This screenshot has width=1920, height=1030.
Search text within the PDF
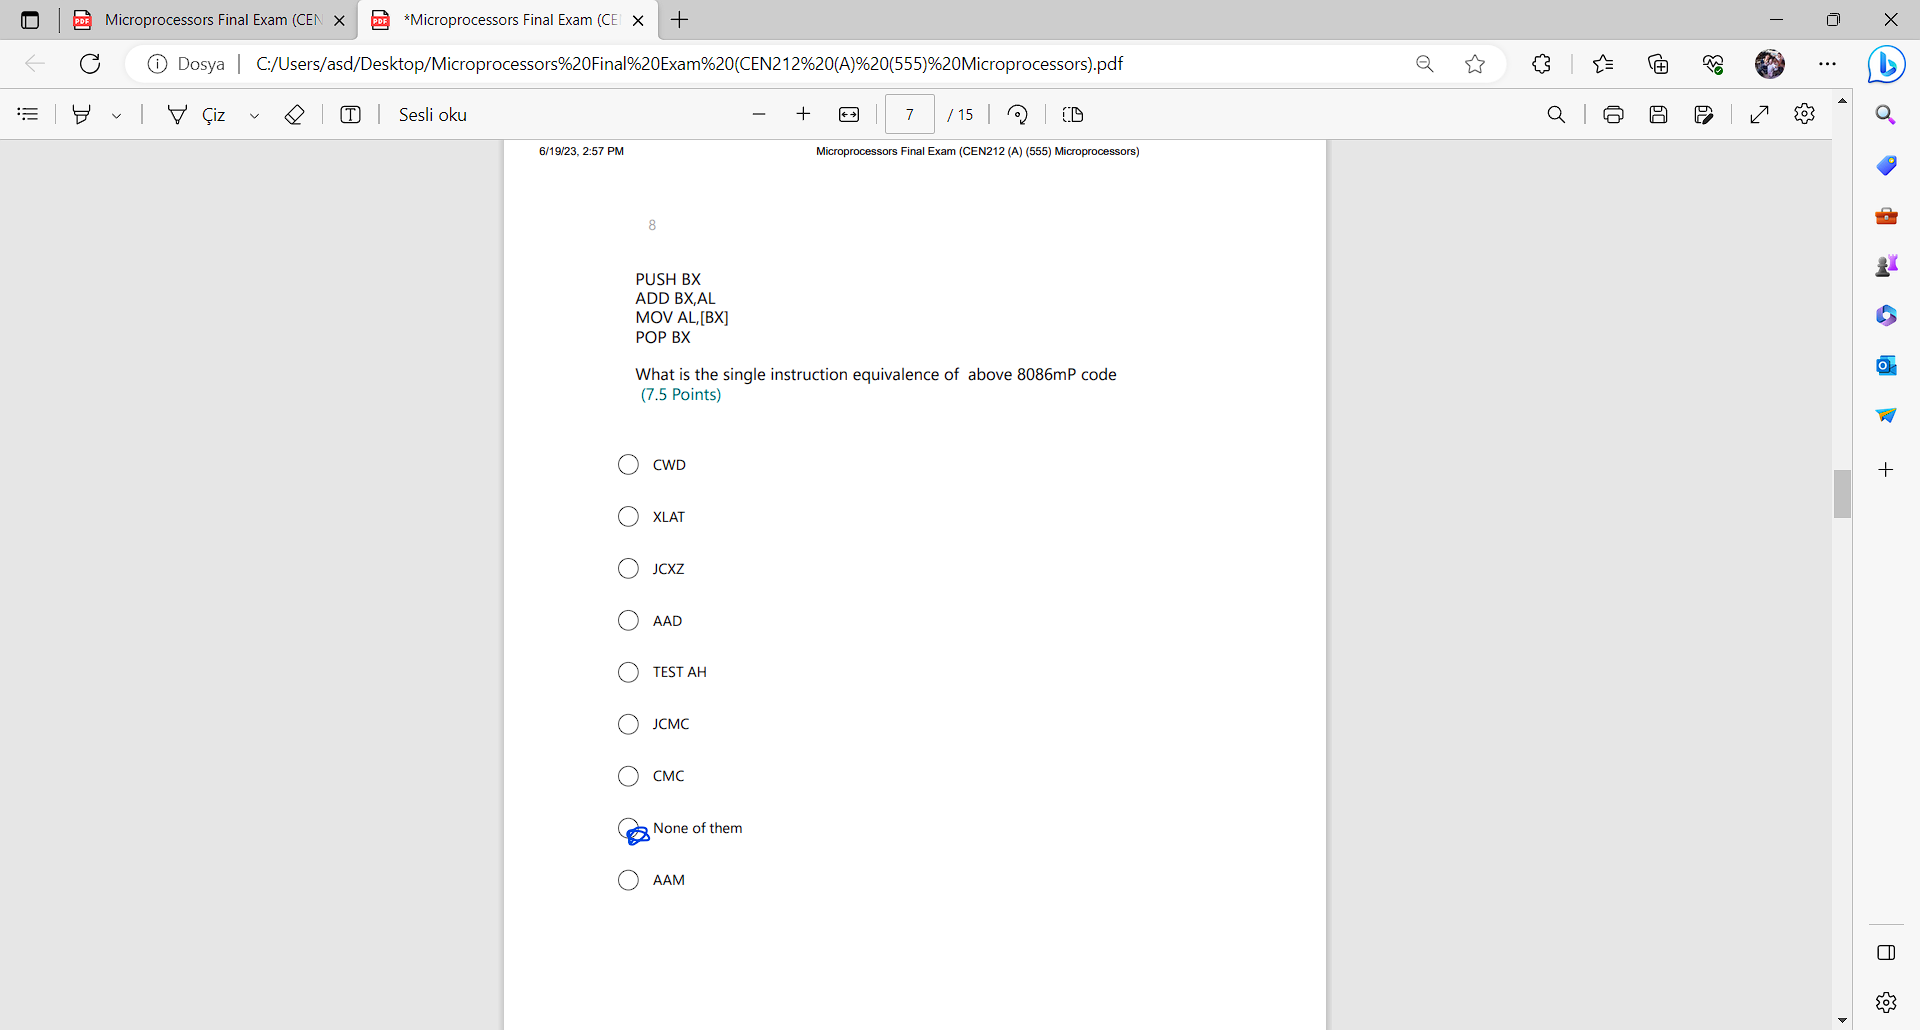(x=1557, y=114)
